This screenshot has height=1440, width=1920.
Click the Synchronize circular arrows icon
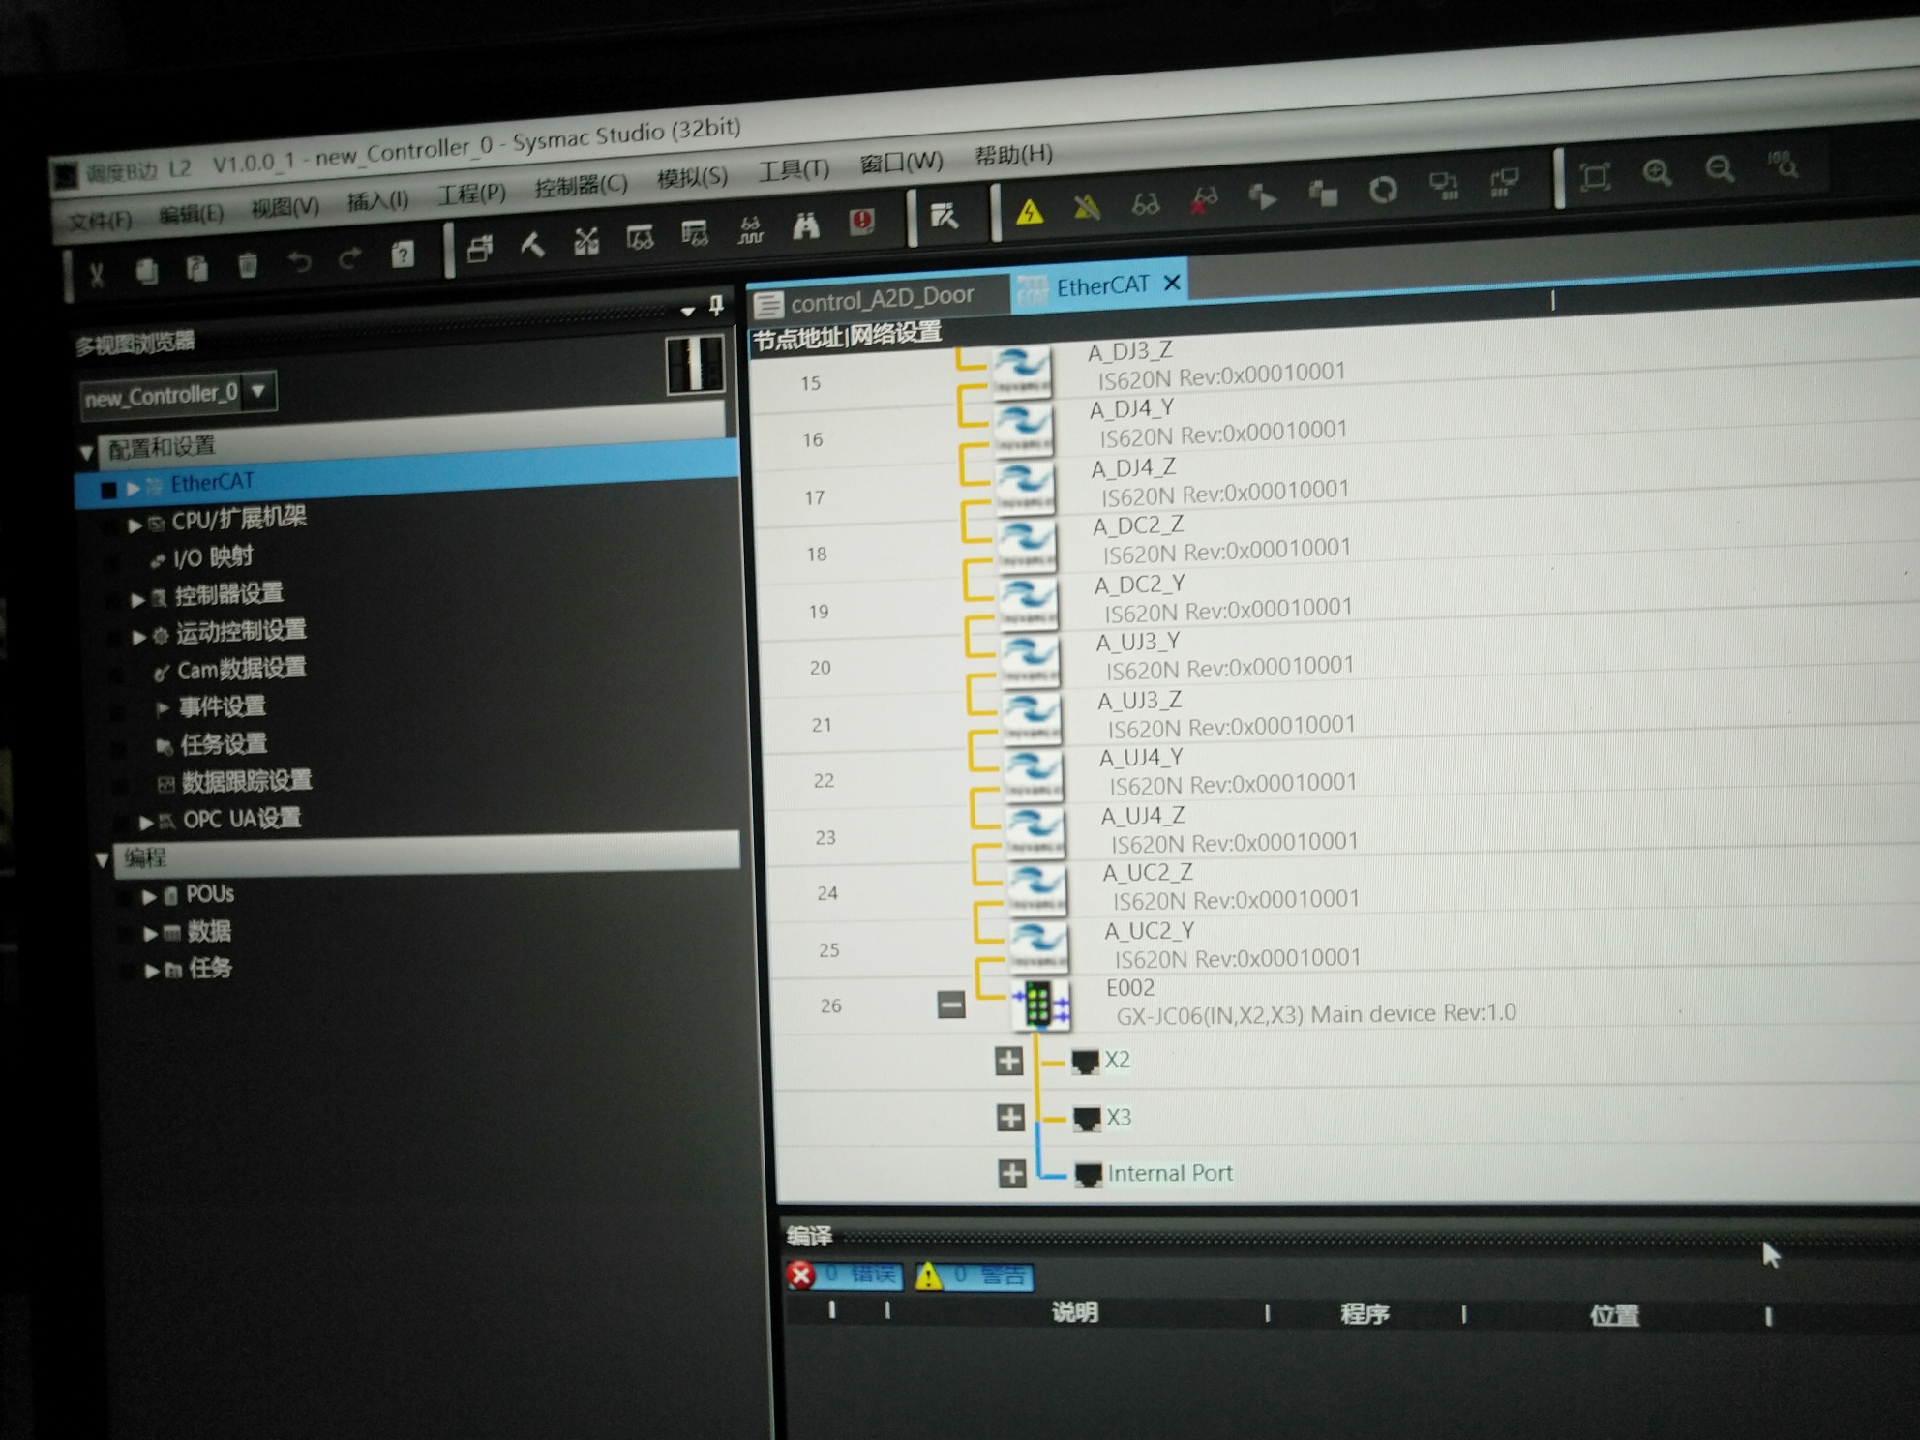[x=1383, y=190]
